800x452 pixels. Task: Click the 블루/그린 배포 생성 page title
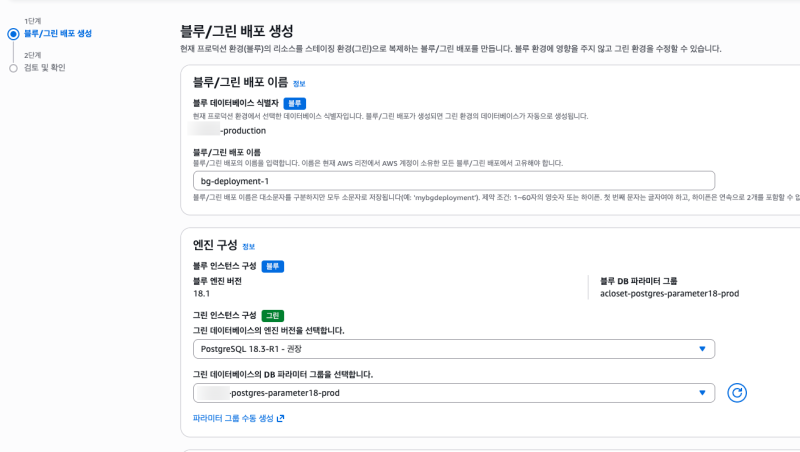tap(237, 32)
